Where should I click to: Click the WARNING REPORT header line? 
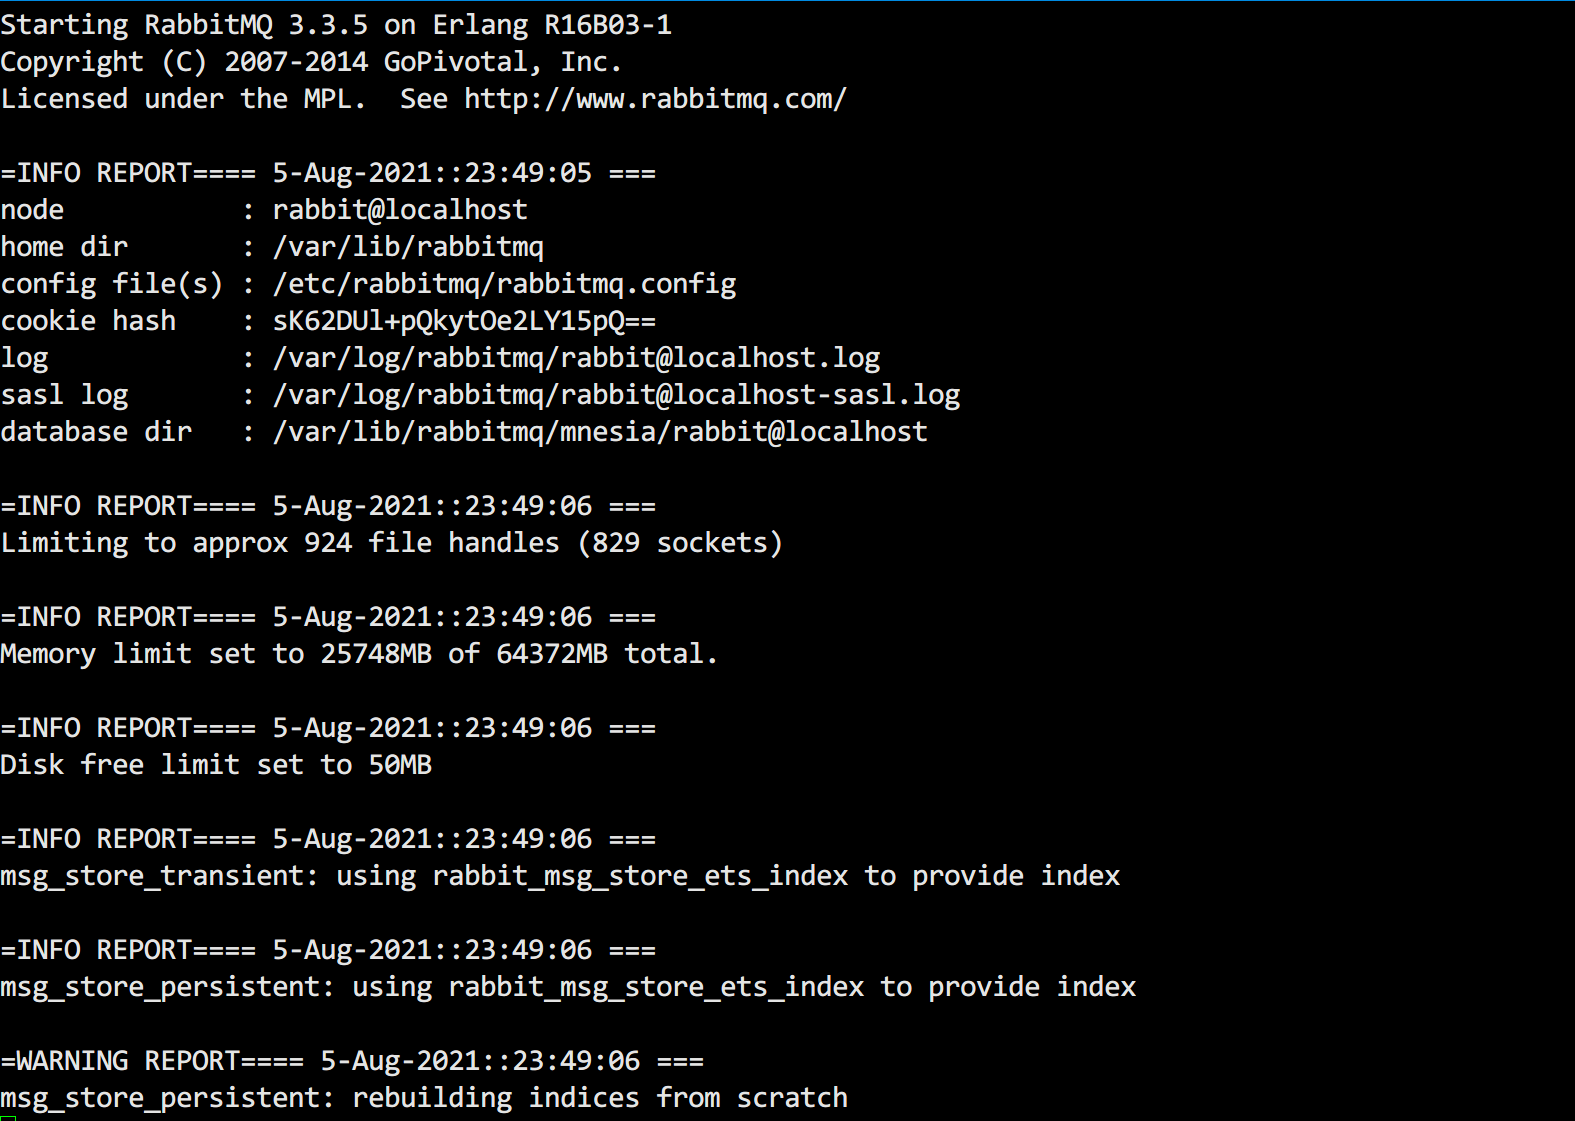tap(352, 1061)
